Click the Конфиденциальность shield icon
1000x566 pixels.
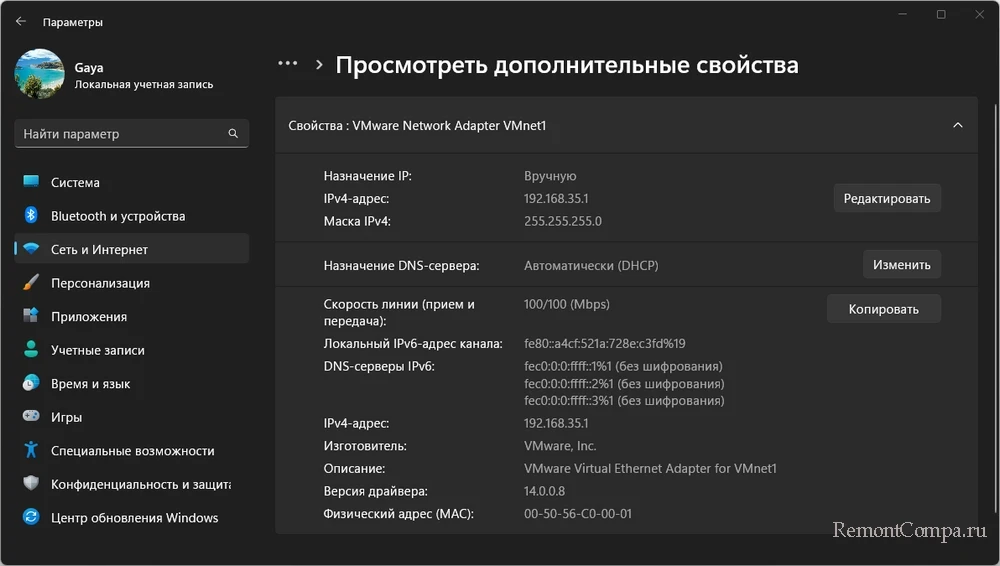[31, 483]
